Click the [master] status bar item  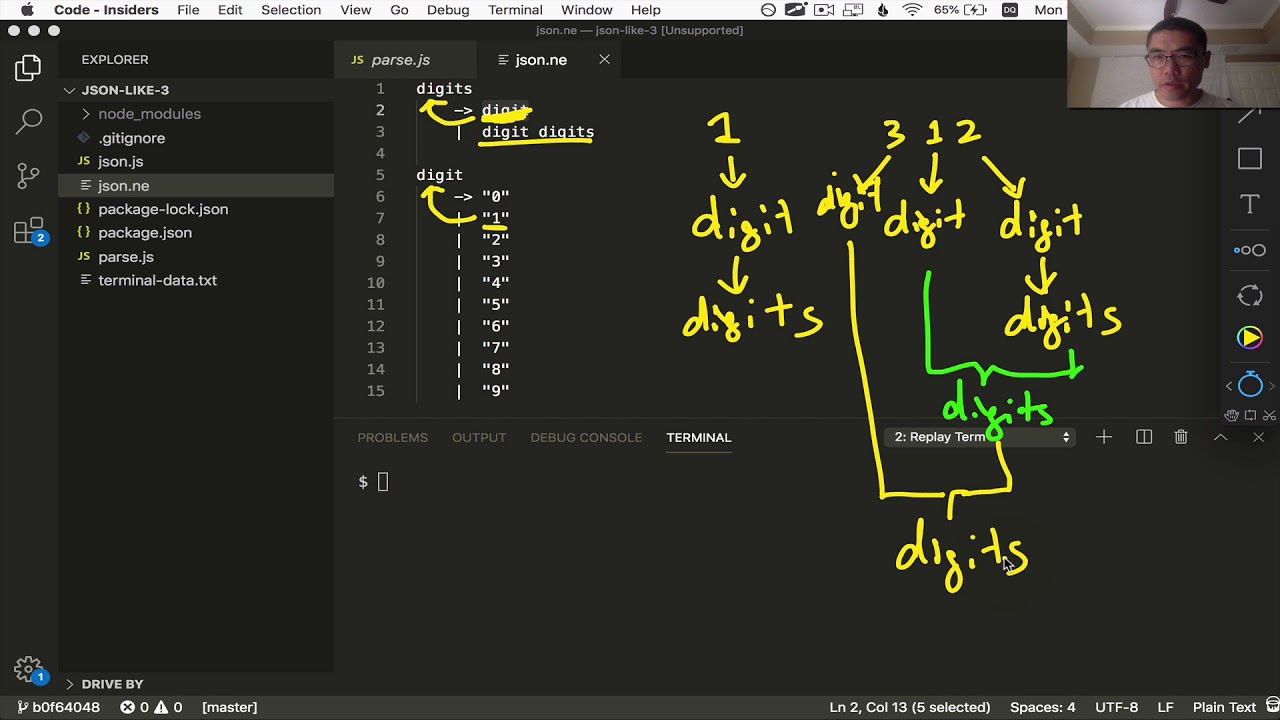point(229,707)
